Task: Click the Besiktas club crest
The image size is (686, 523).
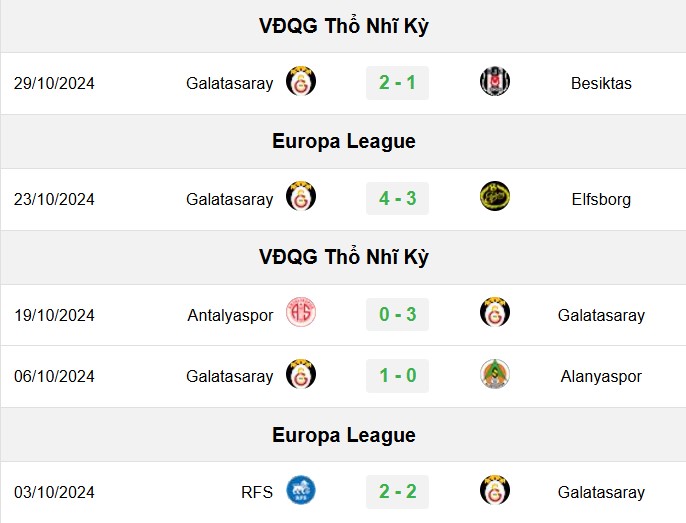Action: click(495, 81)
